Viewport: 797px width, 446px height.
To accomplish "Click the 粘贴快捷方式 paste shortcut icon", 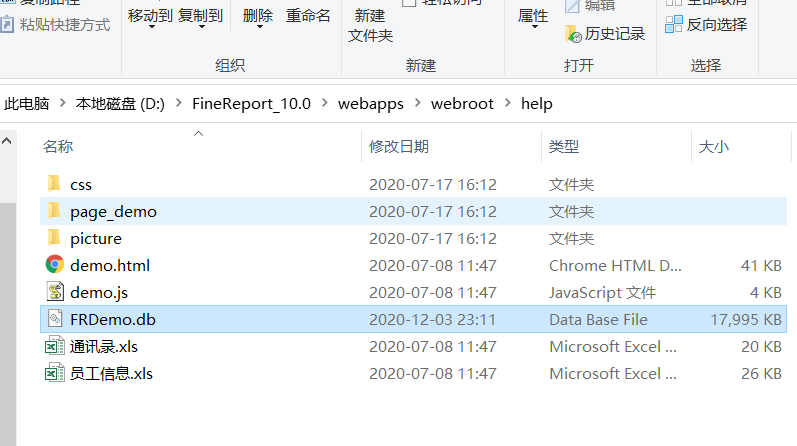I will pos(7,24).
